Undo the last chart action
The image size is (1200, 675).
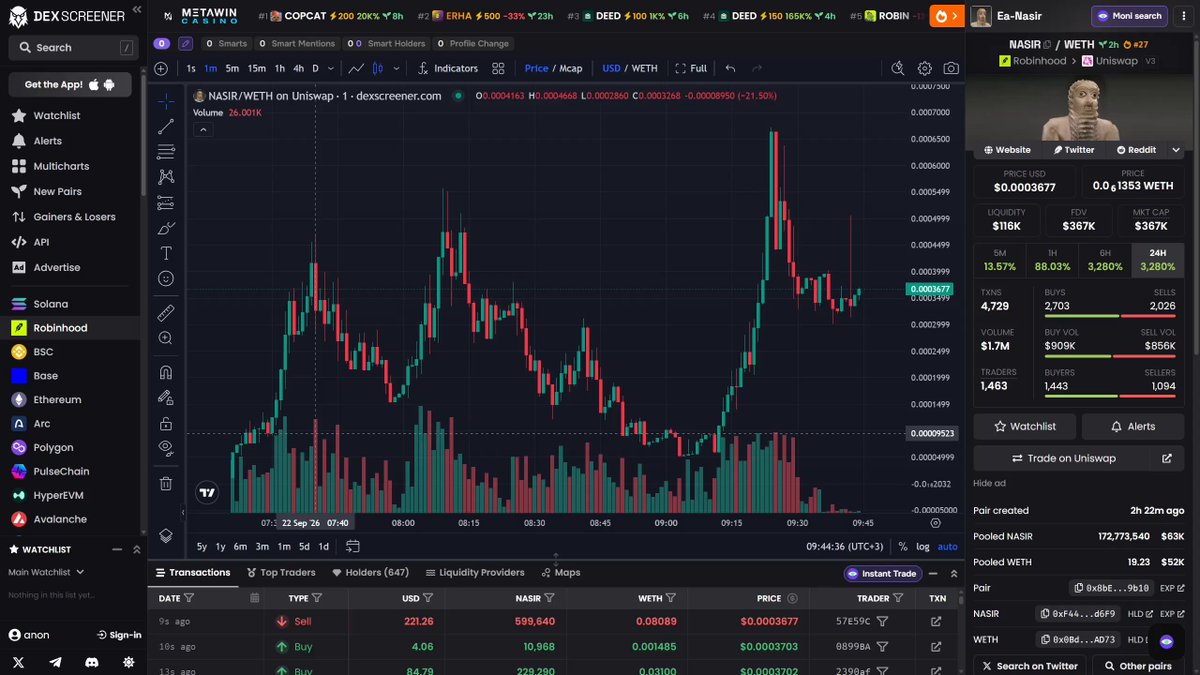(730, 68)
